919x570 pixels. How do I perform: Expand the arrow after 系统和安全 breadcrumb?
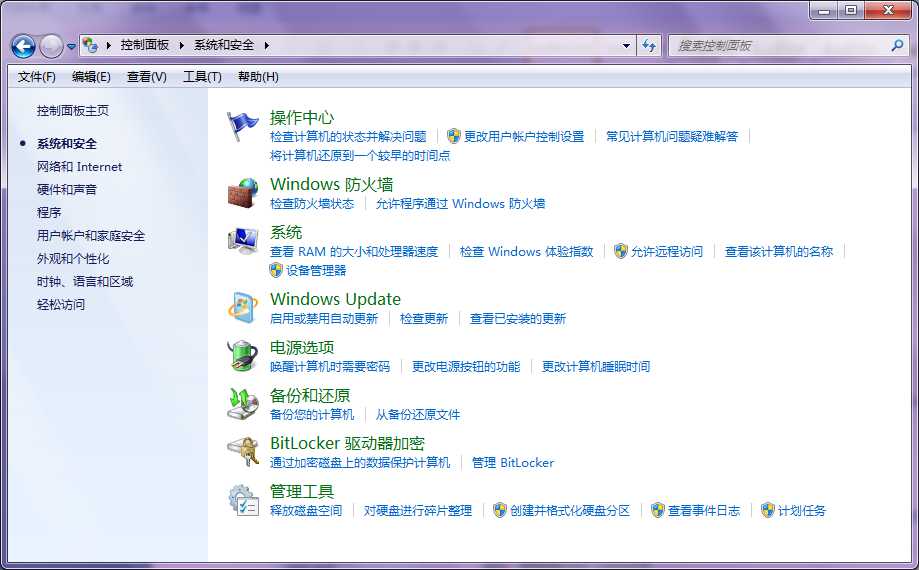click(x=267, y=45)
